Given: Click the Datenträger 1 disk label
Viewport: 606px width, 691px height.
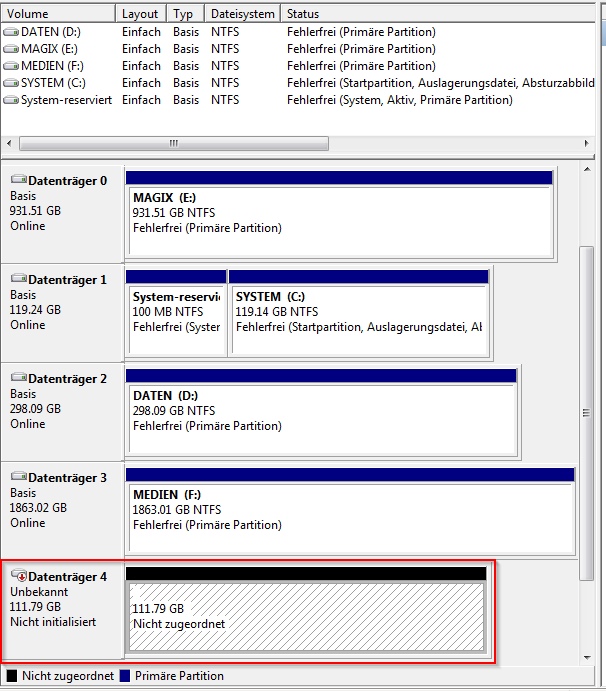Looking at the screenshot, I should pyautogui.click(x=67, y=280).
